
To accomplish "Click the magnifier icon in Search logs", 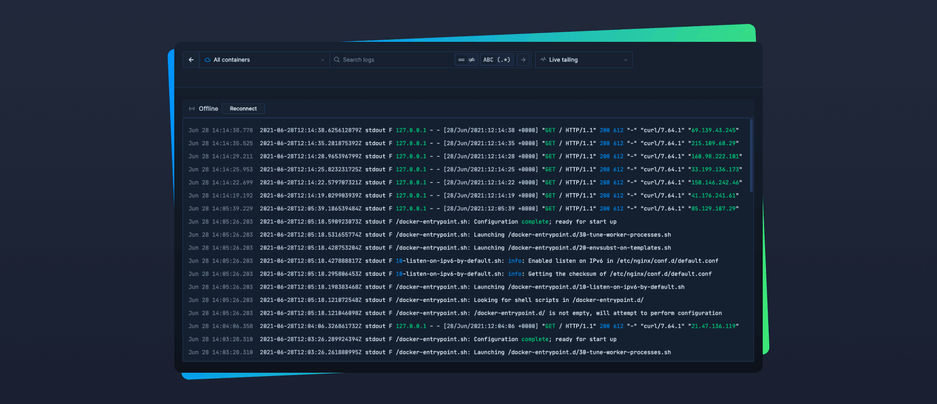I will pyautogui.click(x=337, y=60).
